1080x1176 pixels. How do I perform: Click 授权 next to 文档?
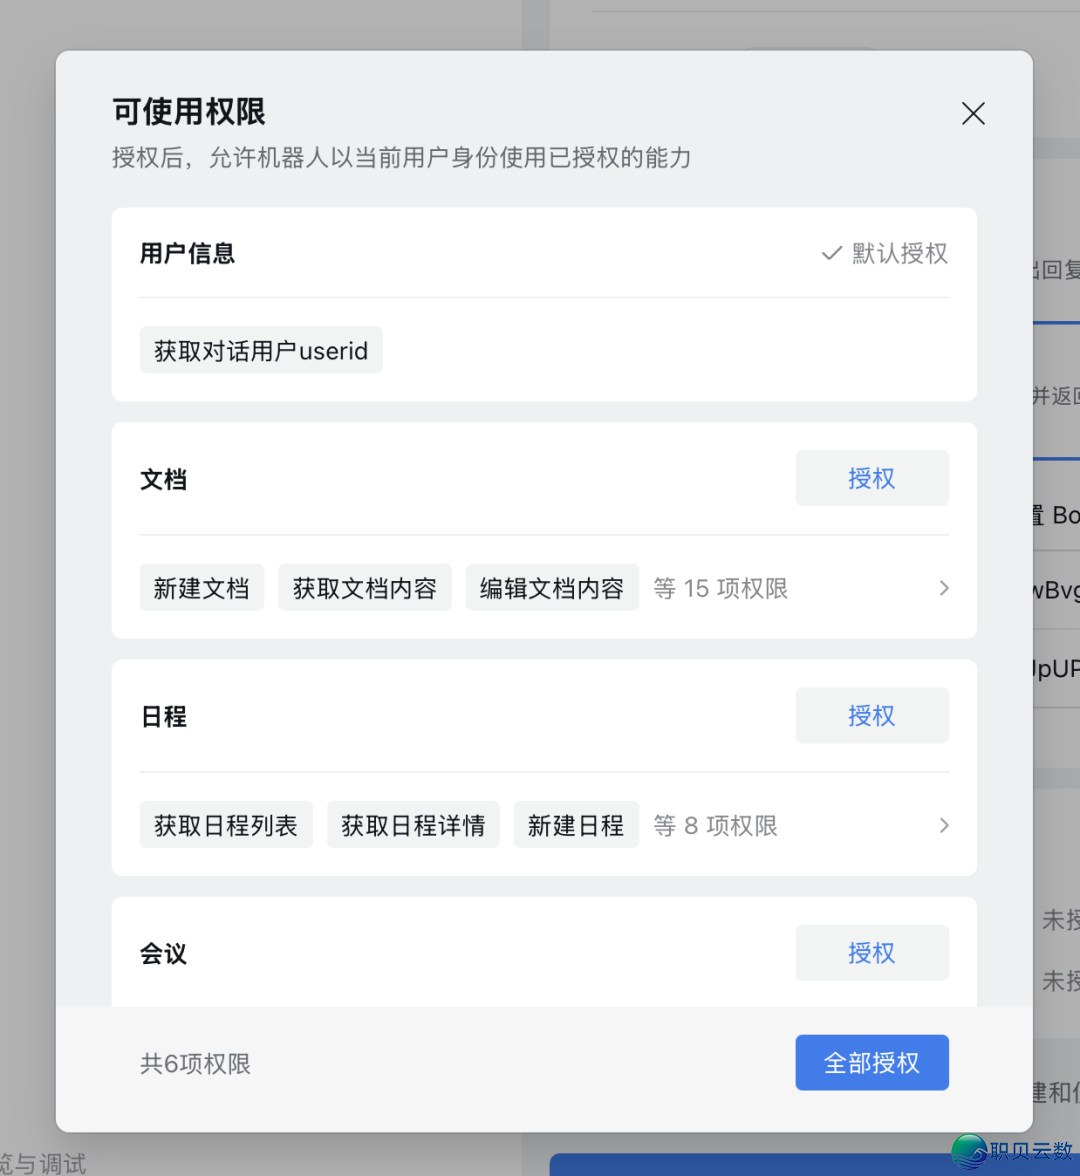click(871, 478)
